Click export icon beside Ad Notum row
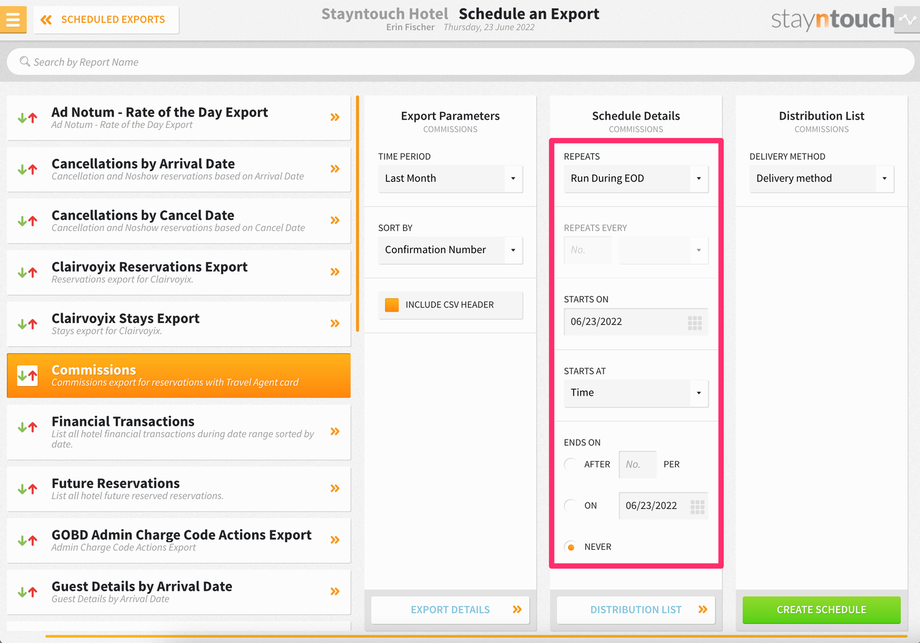 (27, 118)
